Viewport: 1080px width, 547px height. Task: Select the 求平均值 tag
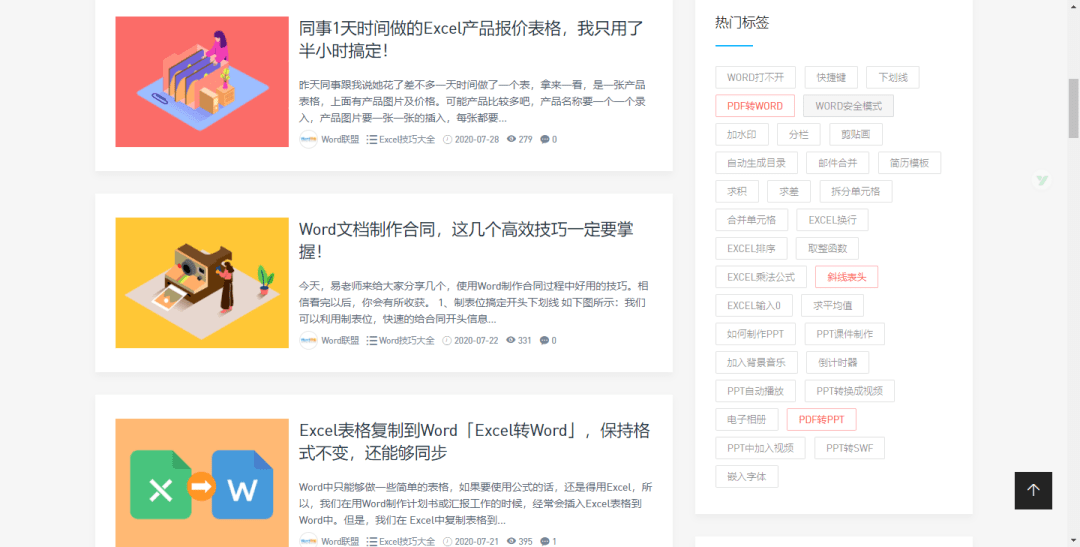tap(833, 305)
